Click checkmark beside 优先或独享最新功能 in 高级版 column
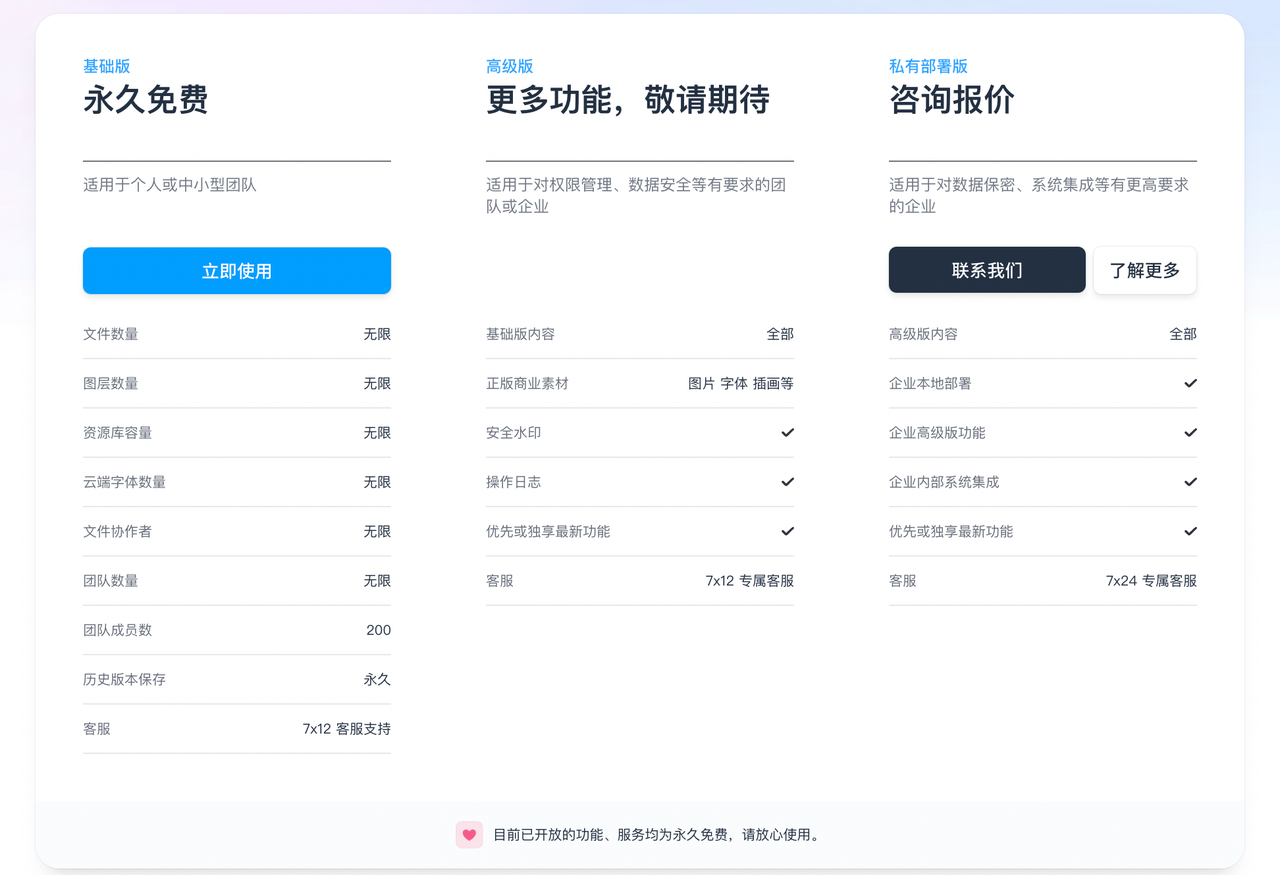This screenshot has height=875, width=1280. pos(787,531)
